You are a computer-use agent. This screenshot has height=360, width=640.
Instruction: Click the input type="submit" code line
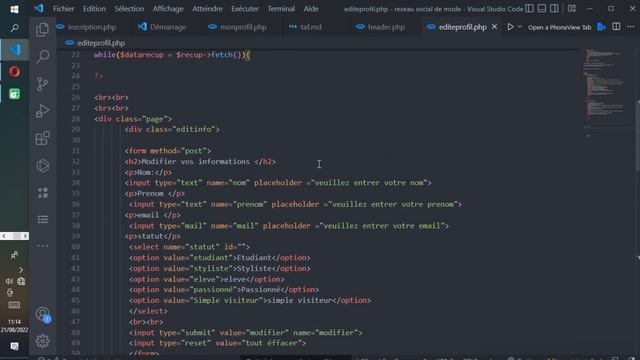[x=245, y=333]
